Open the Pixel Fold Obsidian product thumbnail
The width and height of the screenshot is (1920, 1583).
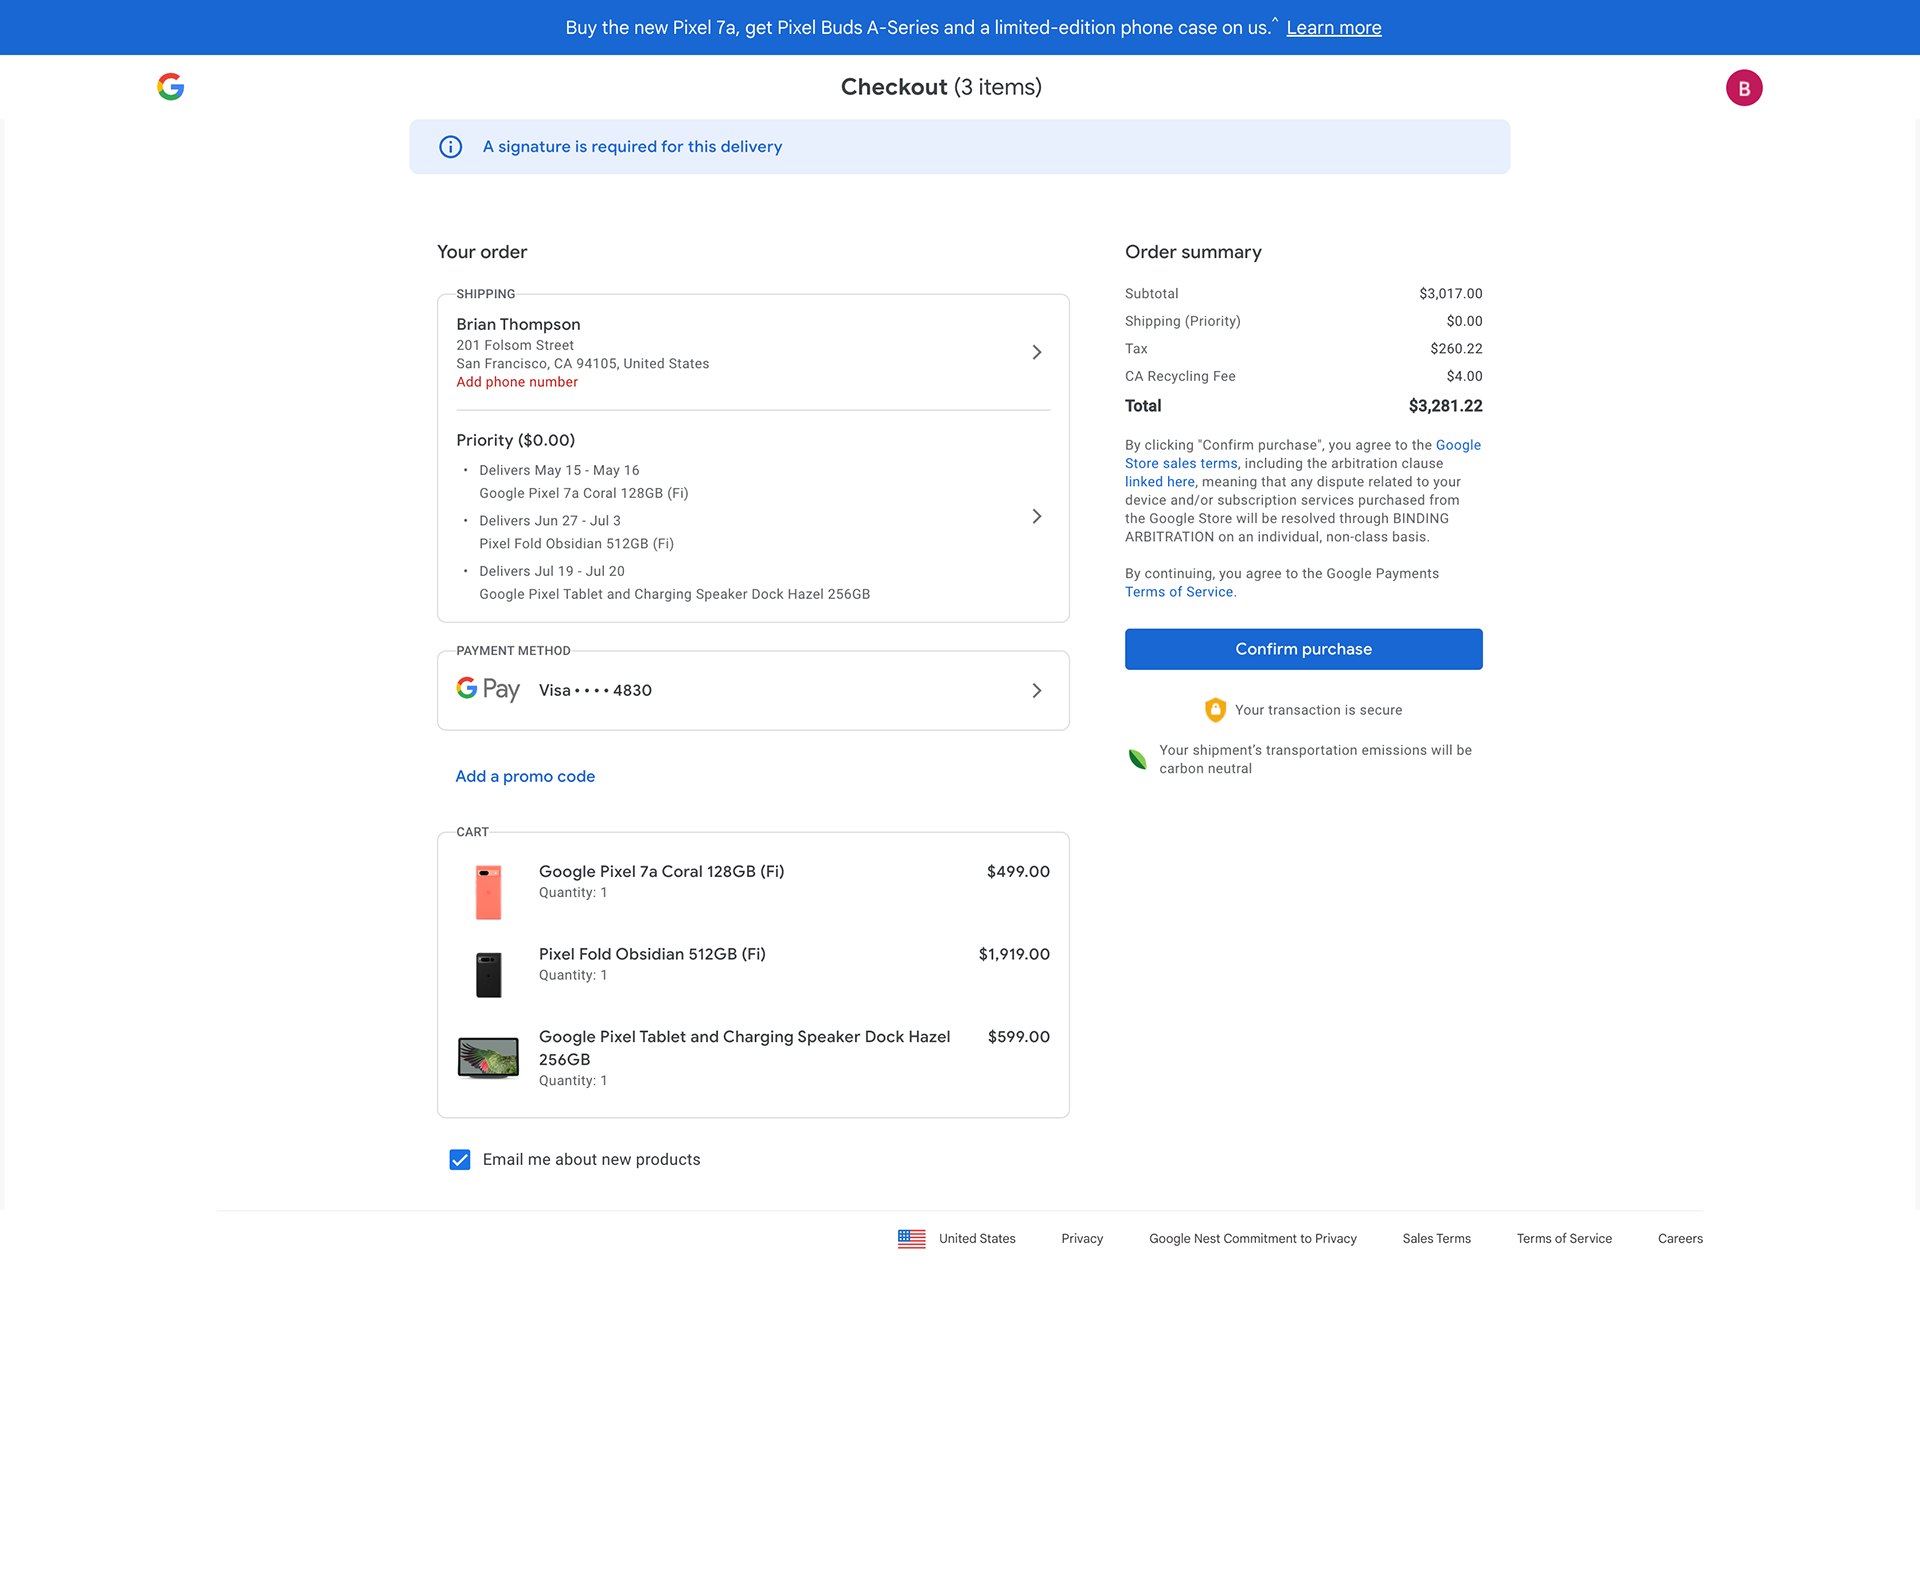coord(488,975)
